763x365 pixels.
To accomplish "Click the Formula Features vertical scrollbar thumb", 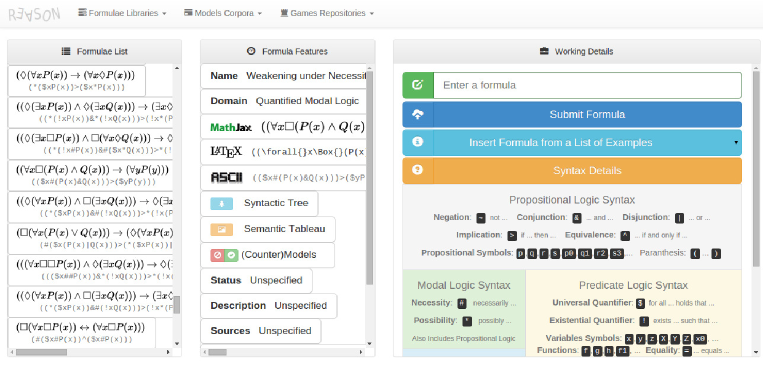I will click(x=369, y=178).
